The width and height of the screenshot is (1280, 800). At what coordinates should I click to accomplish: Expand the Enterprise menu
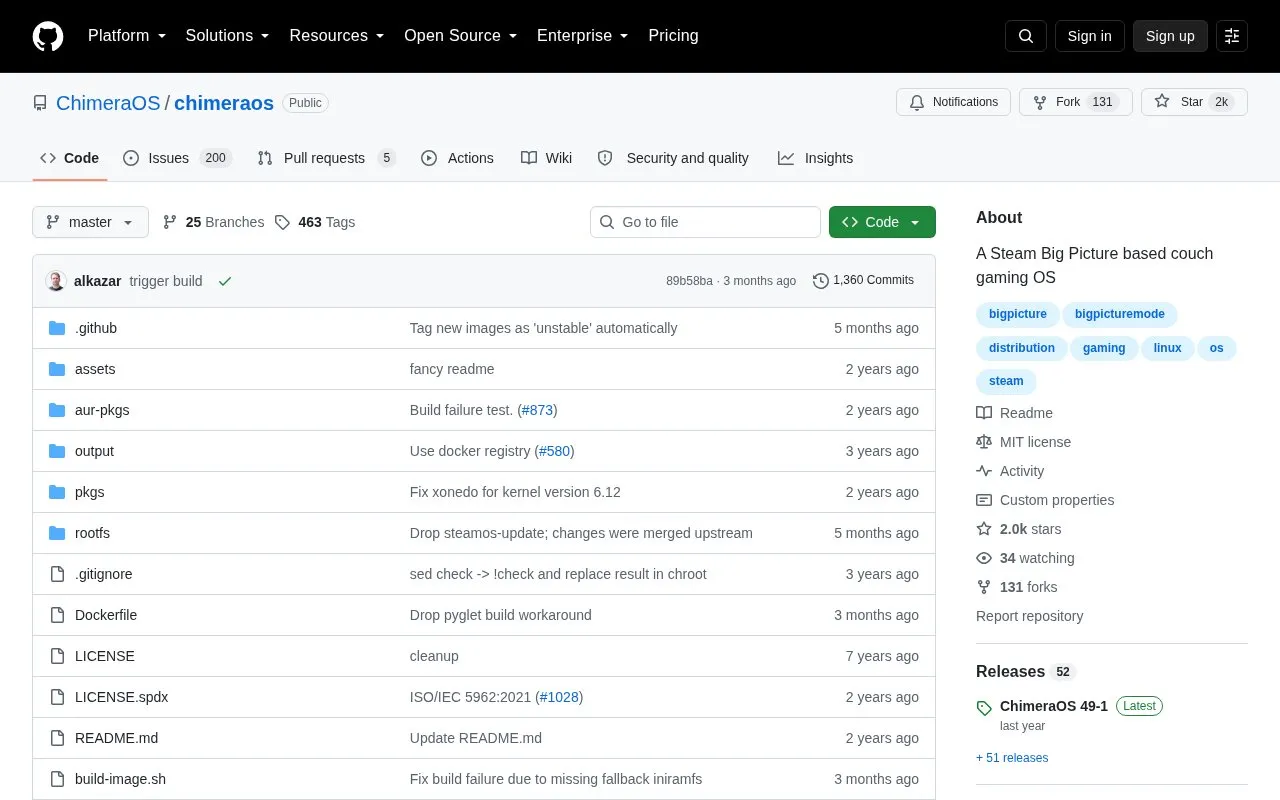tap(582, 36)
